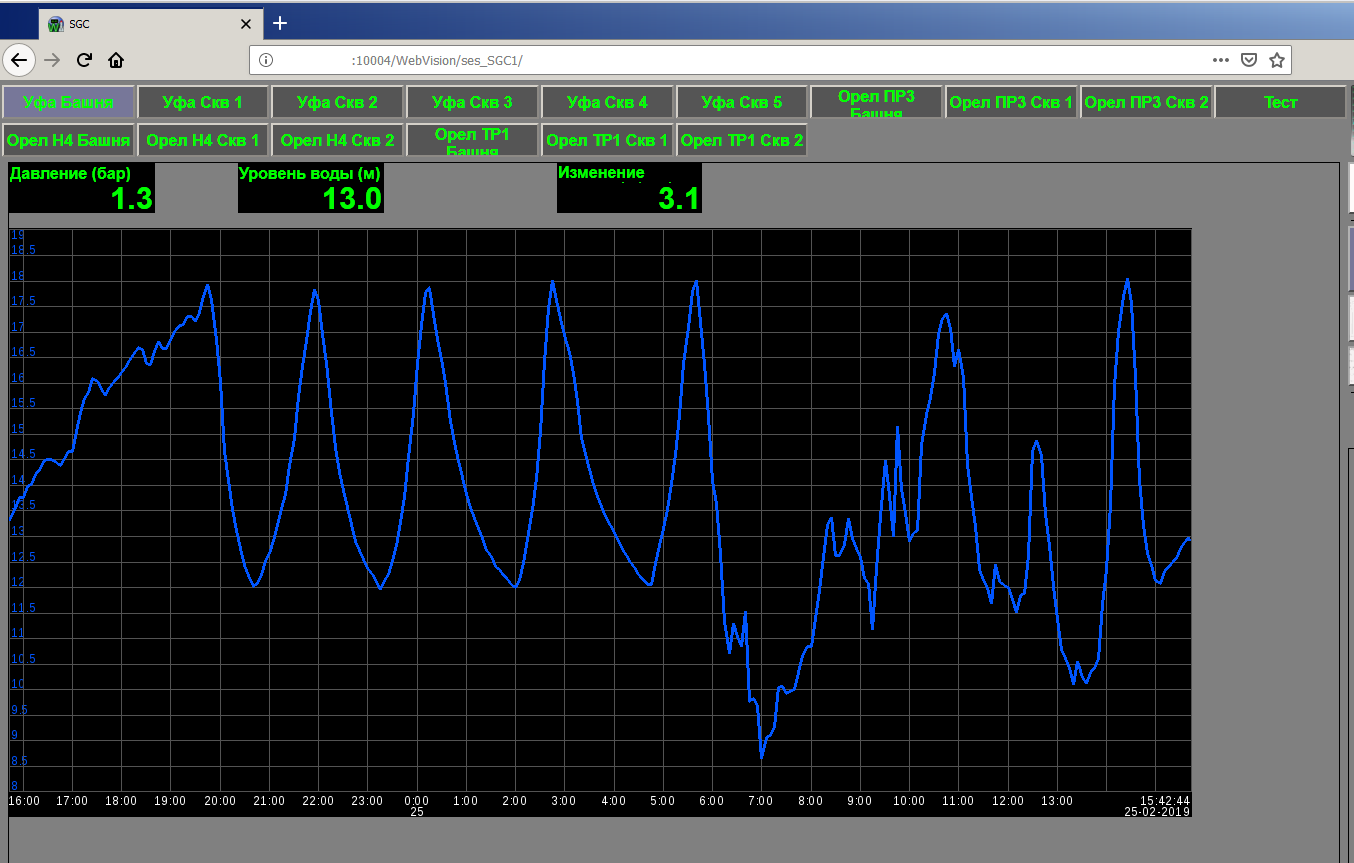Reload the WebVision page
1354x863 pixels.
[x=84, y=60]
